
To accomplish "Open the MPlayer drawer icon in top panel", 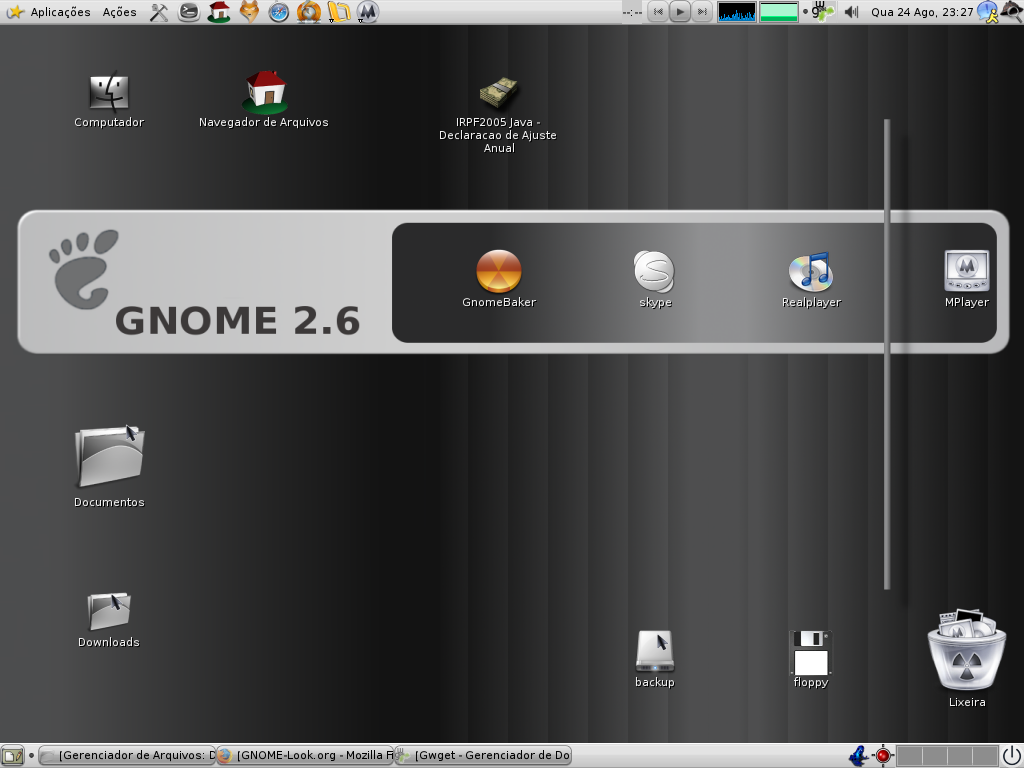I will pyautogui.click(x=368, y=12).
